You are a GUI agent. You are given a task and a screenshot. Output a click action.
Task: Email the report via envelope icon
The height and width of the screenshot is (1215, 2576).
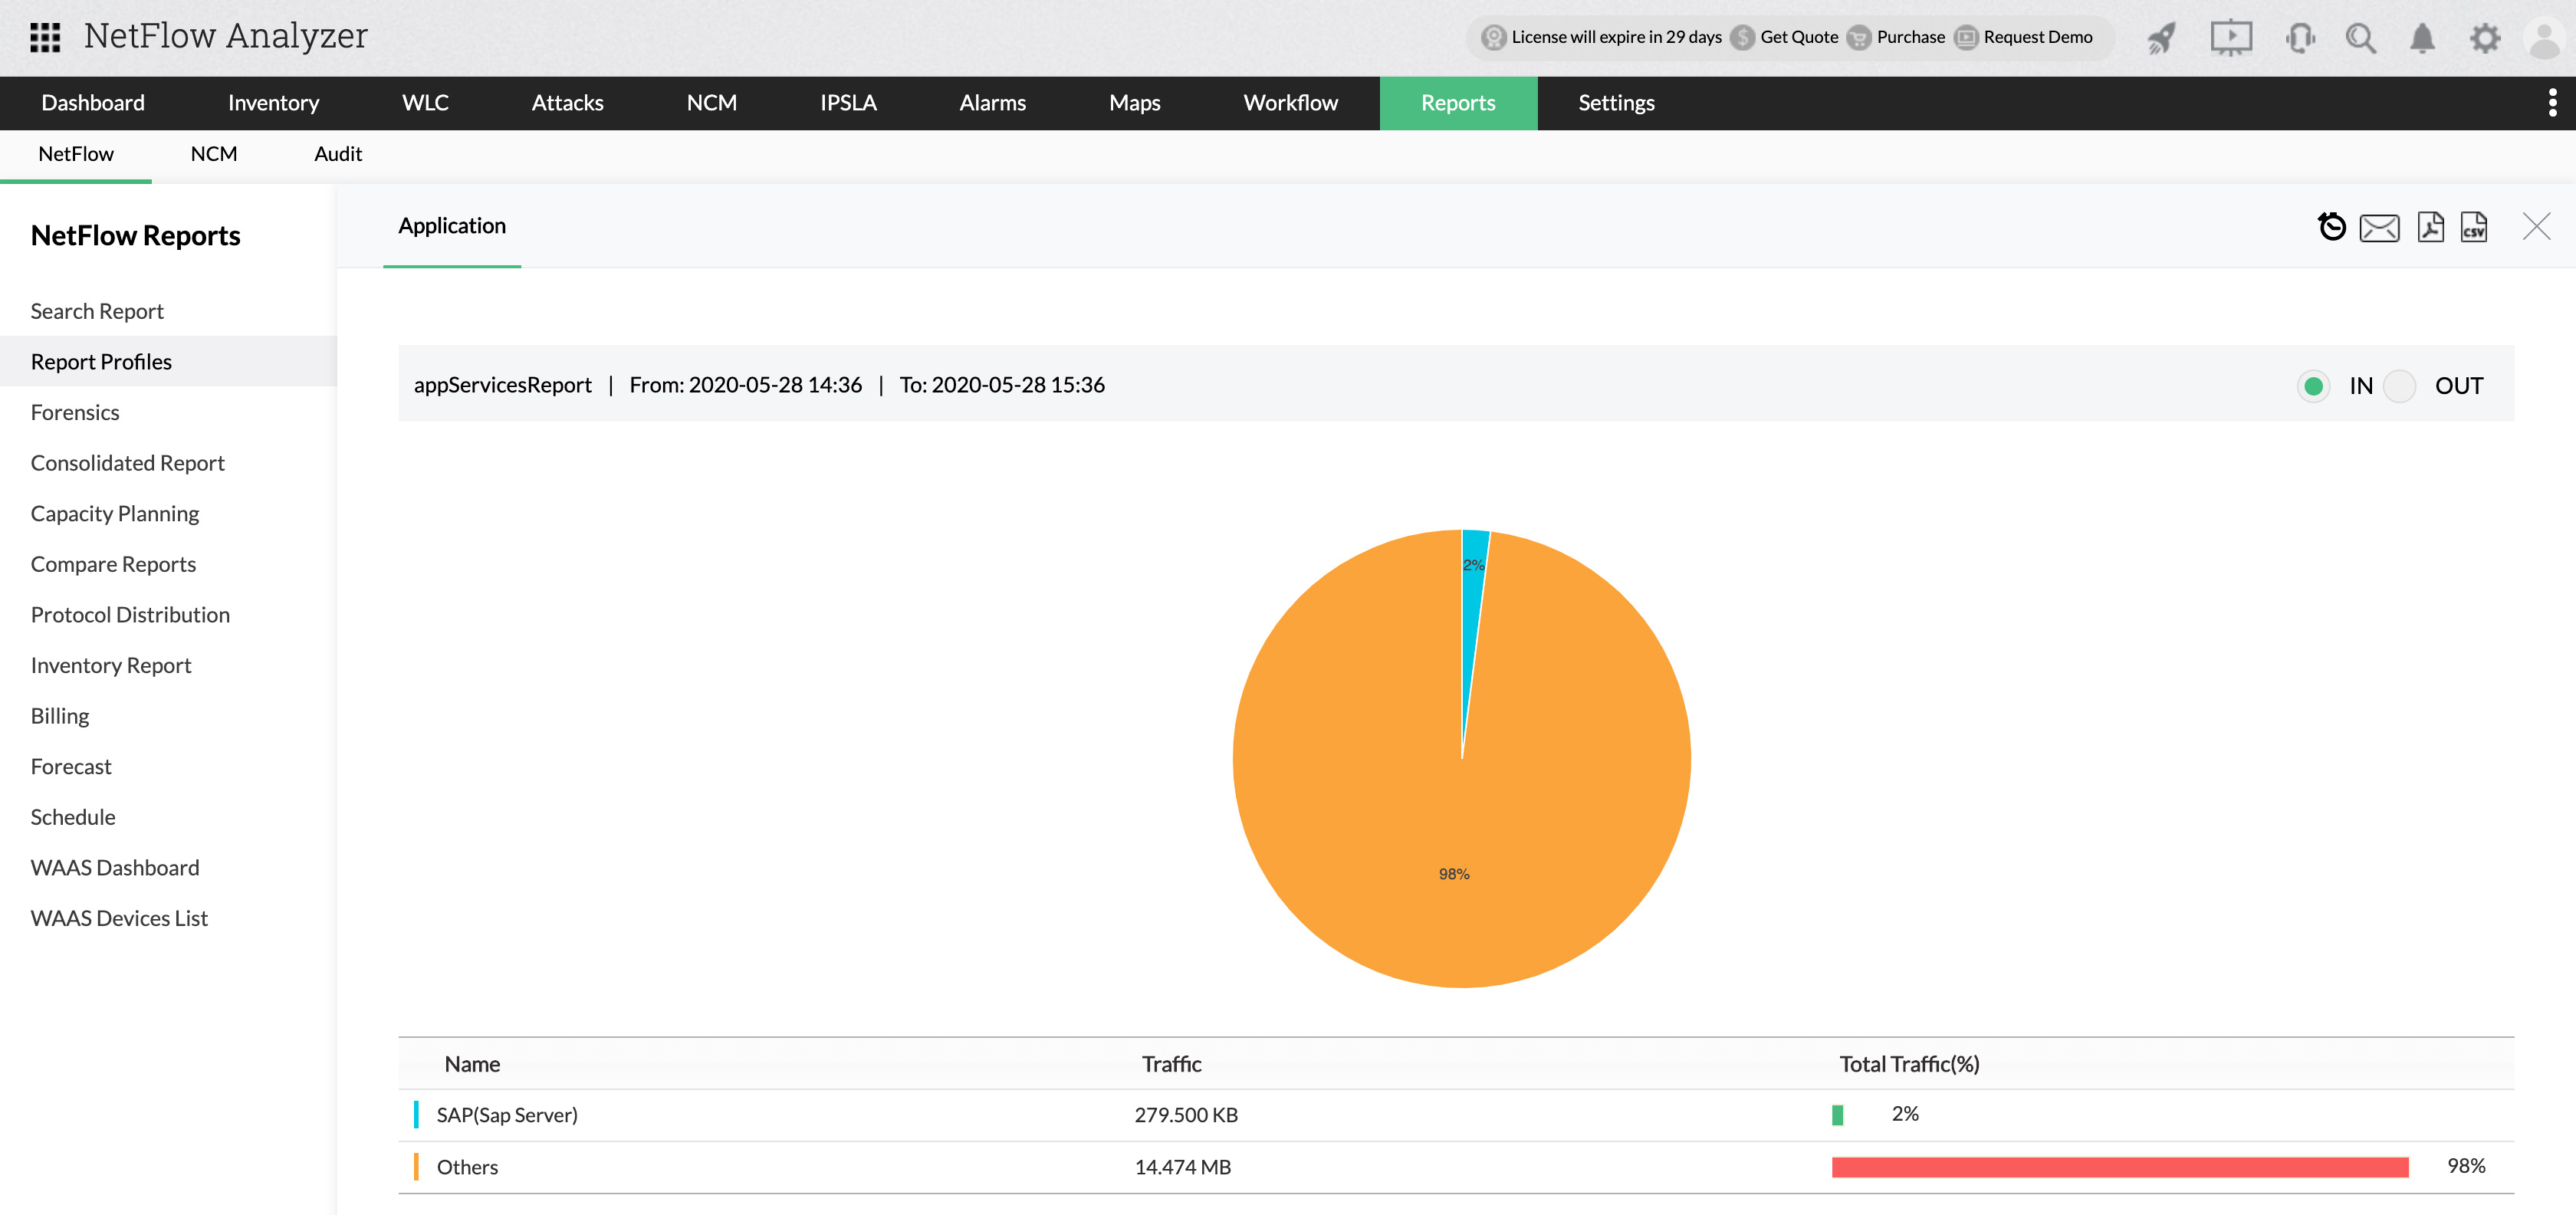(2379, 228)
